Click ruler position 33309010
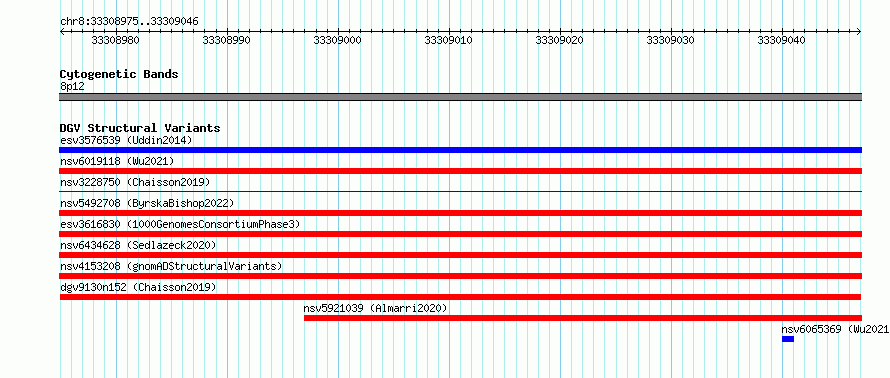 448,40
